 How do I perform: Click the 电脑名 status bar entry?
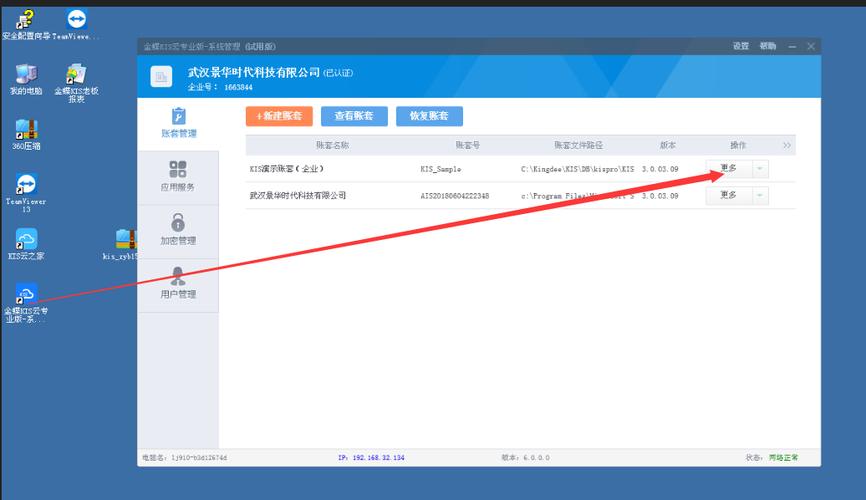(x=184, y=457)
